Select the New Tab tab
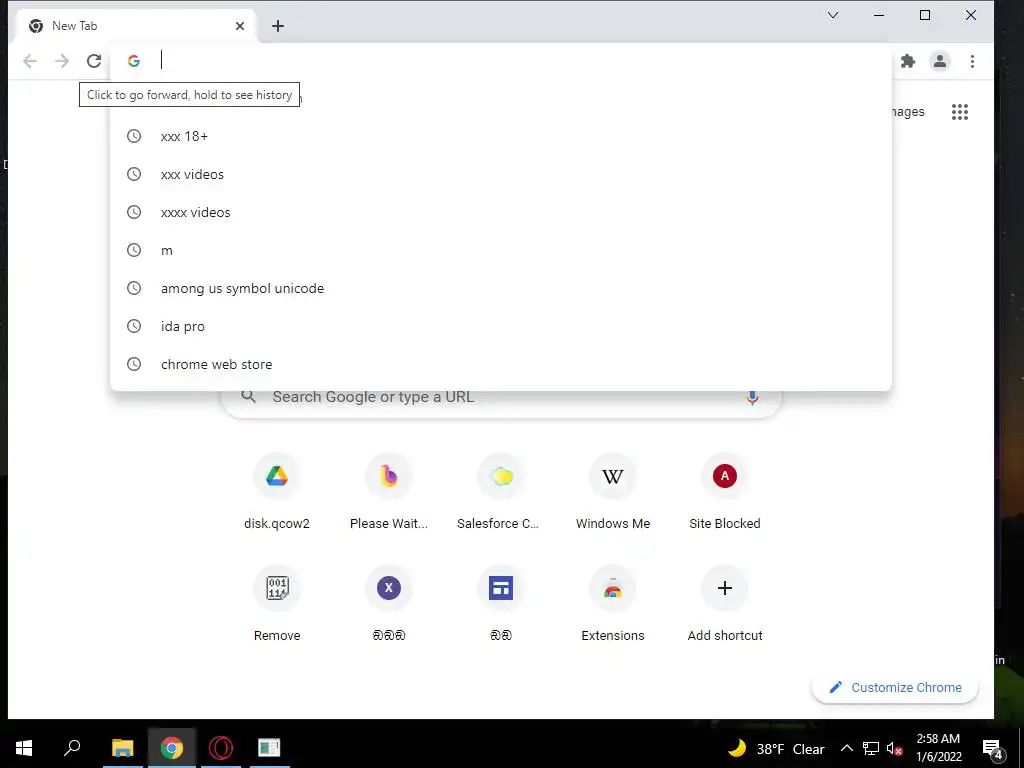The height and width of the screenshot is (768, 1024). click(134, 26)
